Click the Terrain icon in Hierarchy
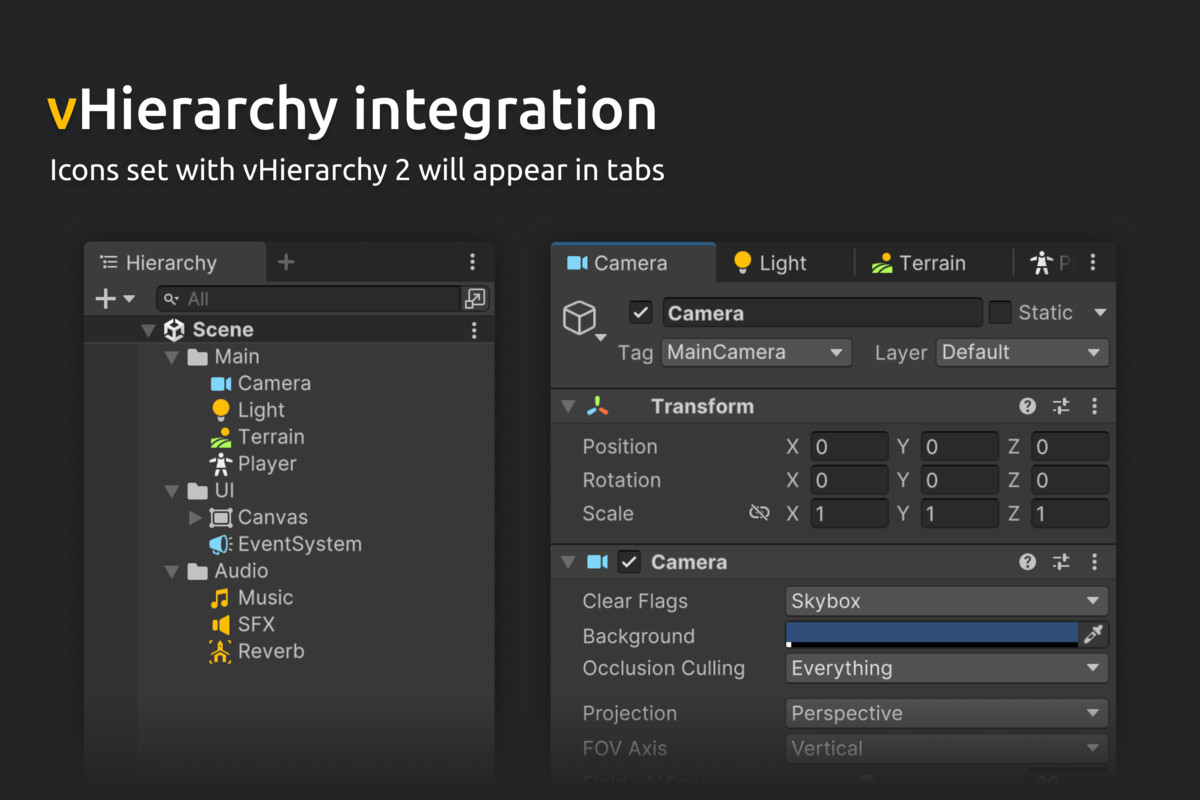Image resolution: width=1200 pixels, height=800 pixels. click(x=221, y=437)
